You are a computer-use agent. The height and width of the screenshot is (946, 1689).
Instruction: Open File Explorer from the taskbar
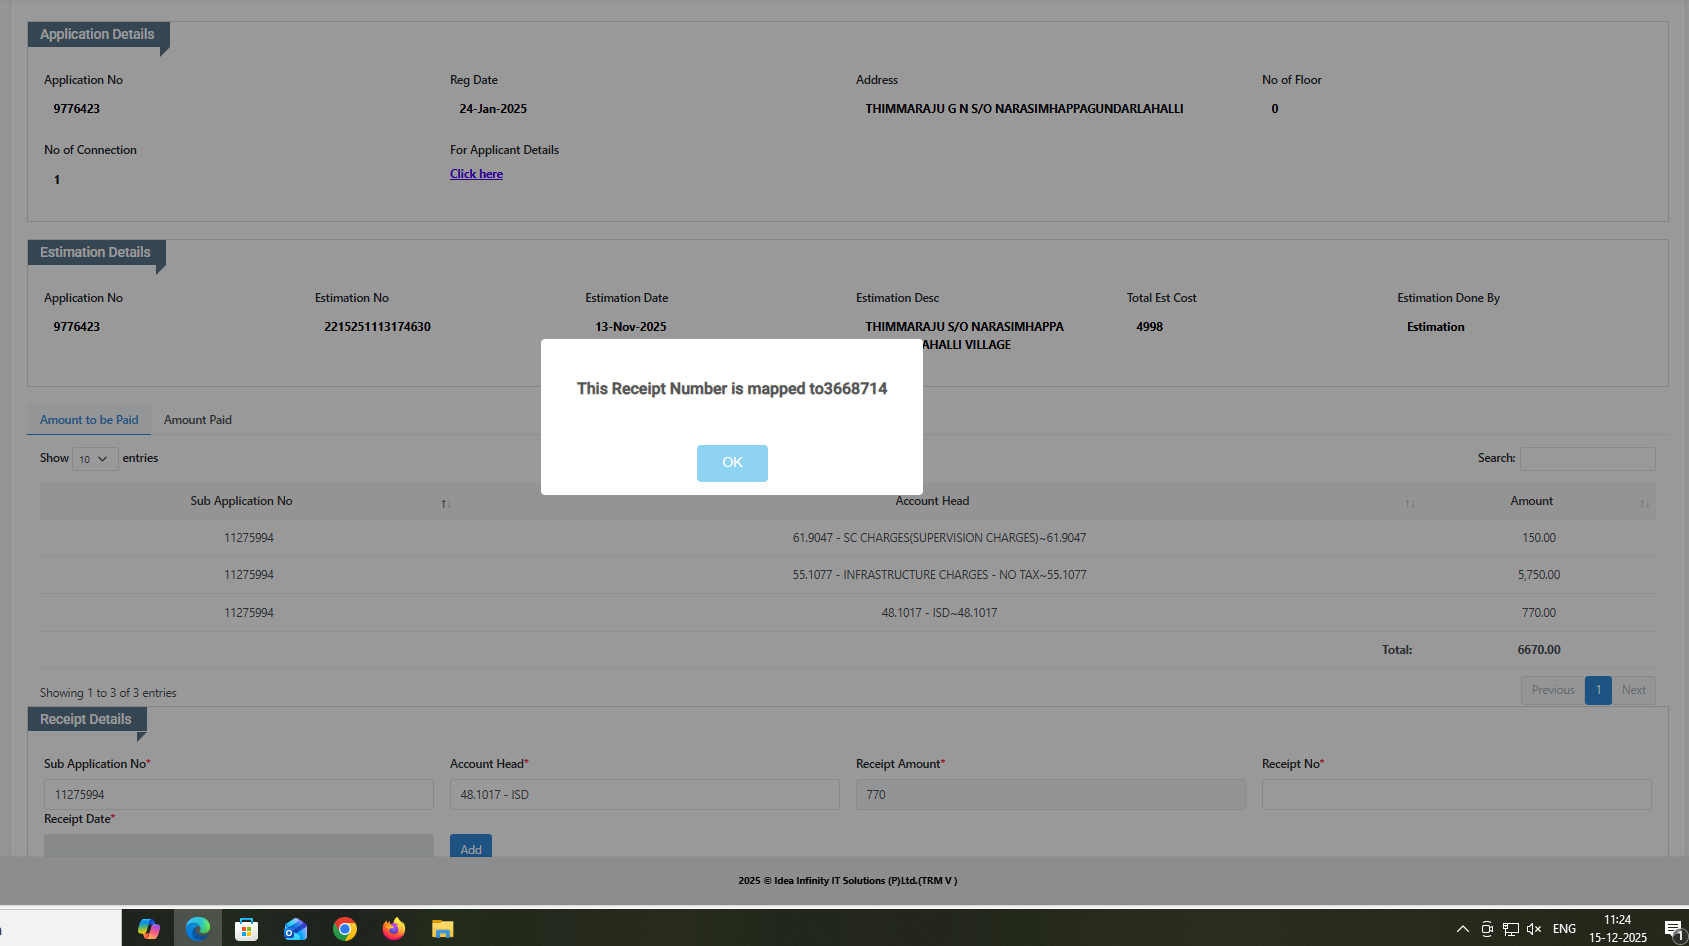pos(443,929)
